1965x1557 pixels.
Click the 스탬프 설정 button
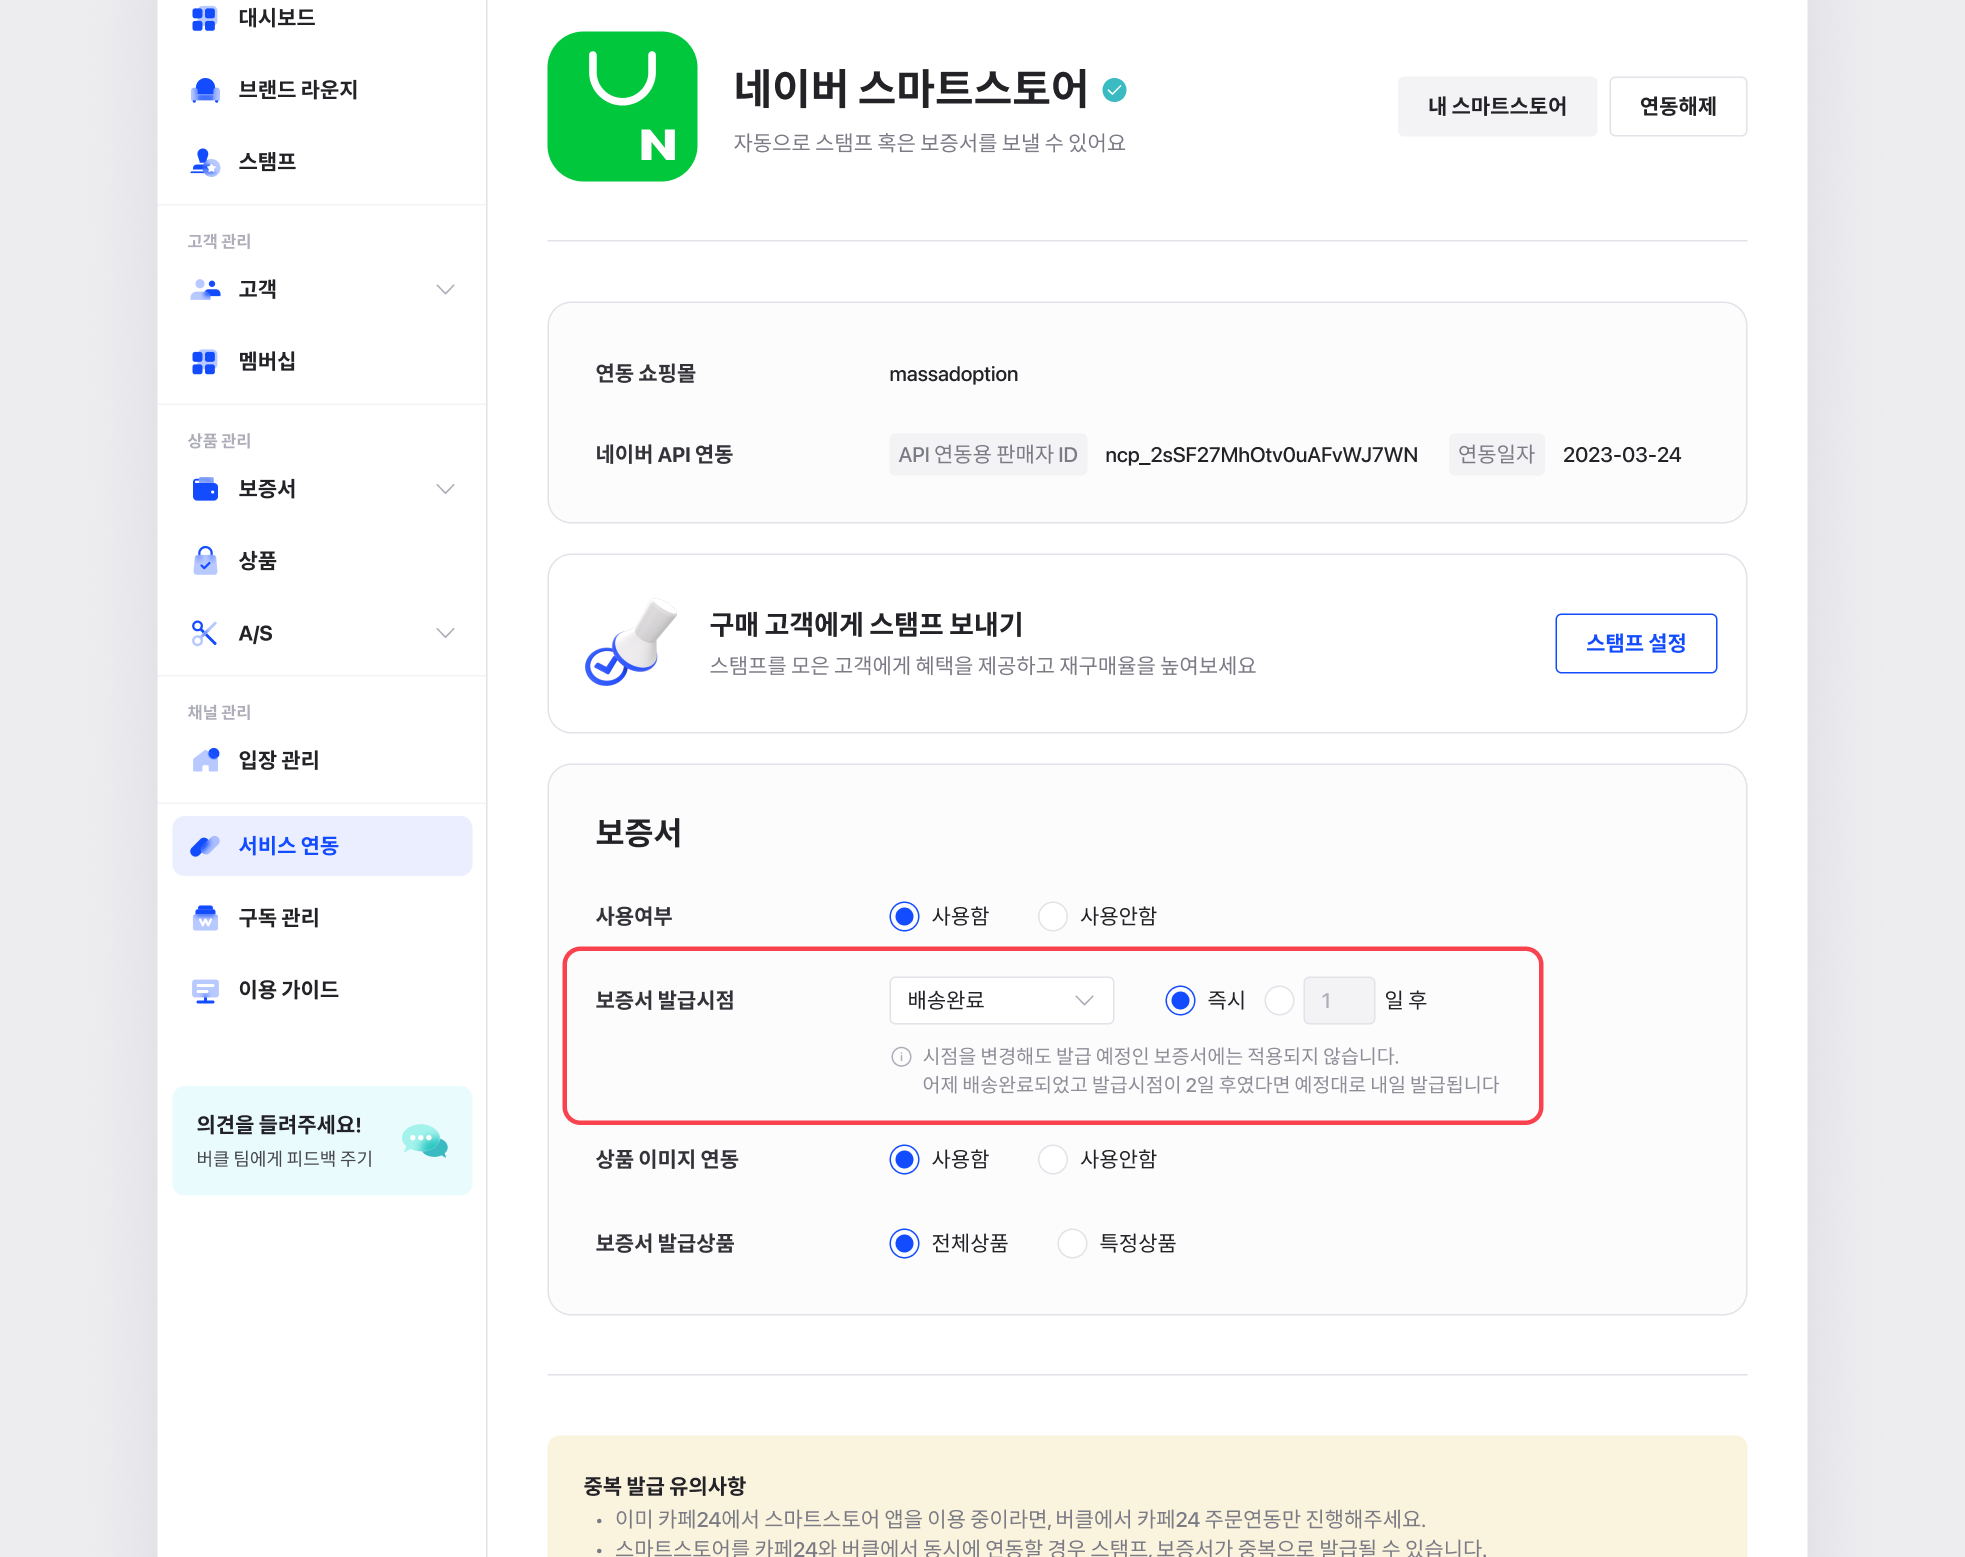pos(1635,643)
